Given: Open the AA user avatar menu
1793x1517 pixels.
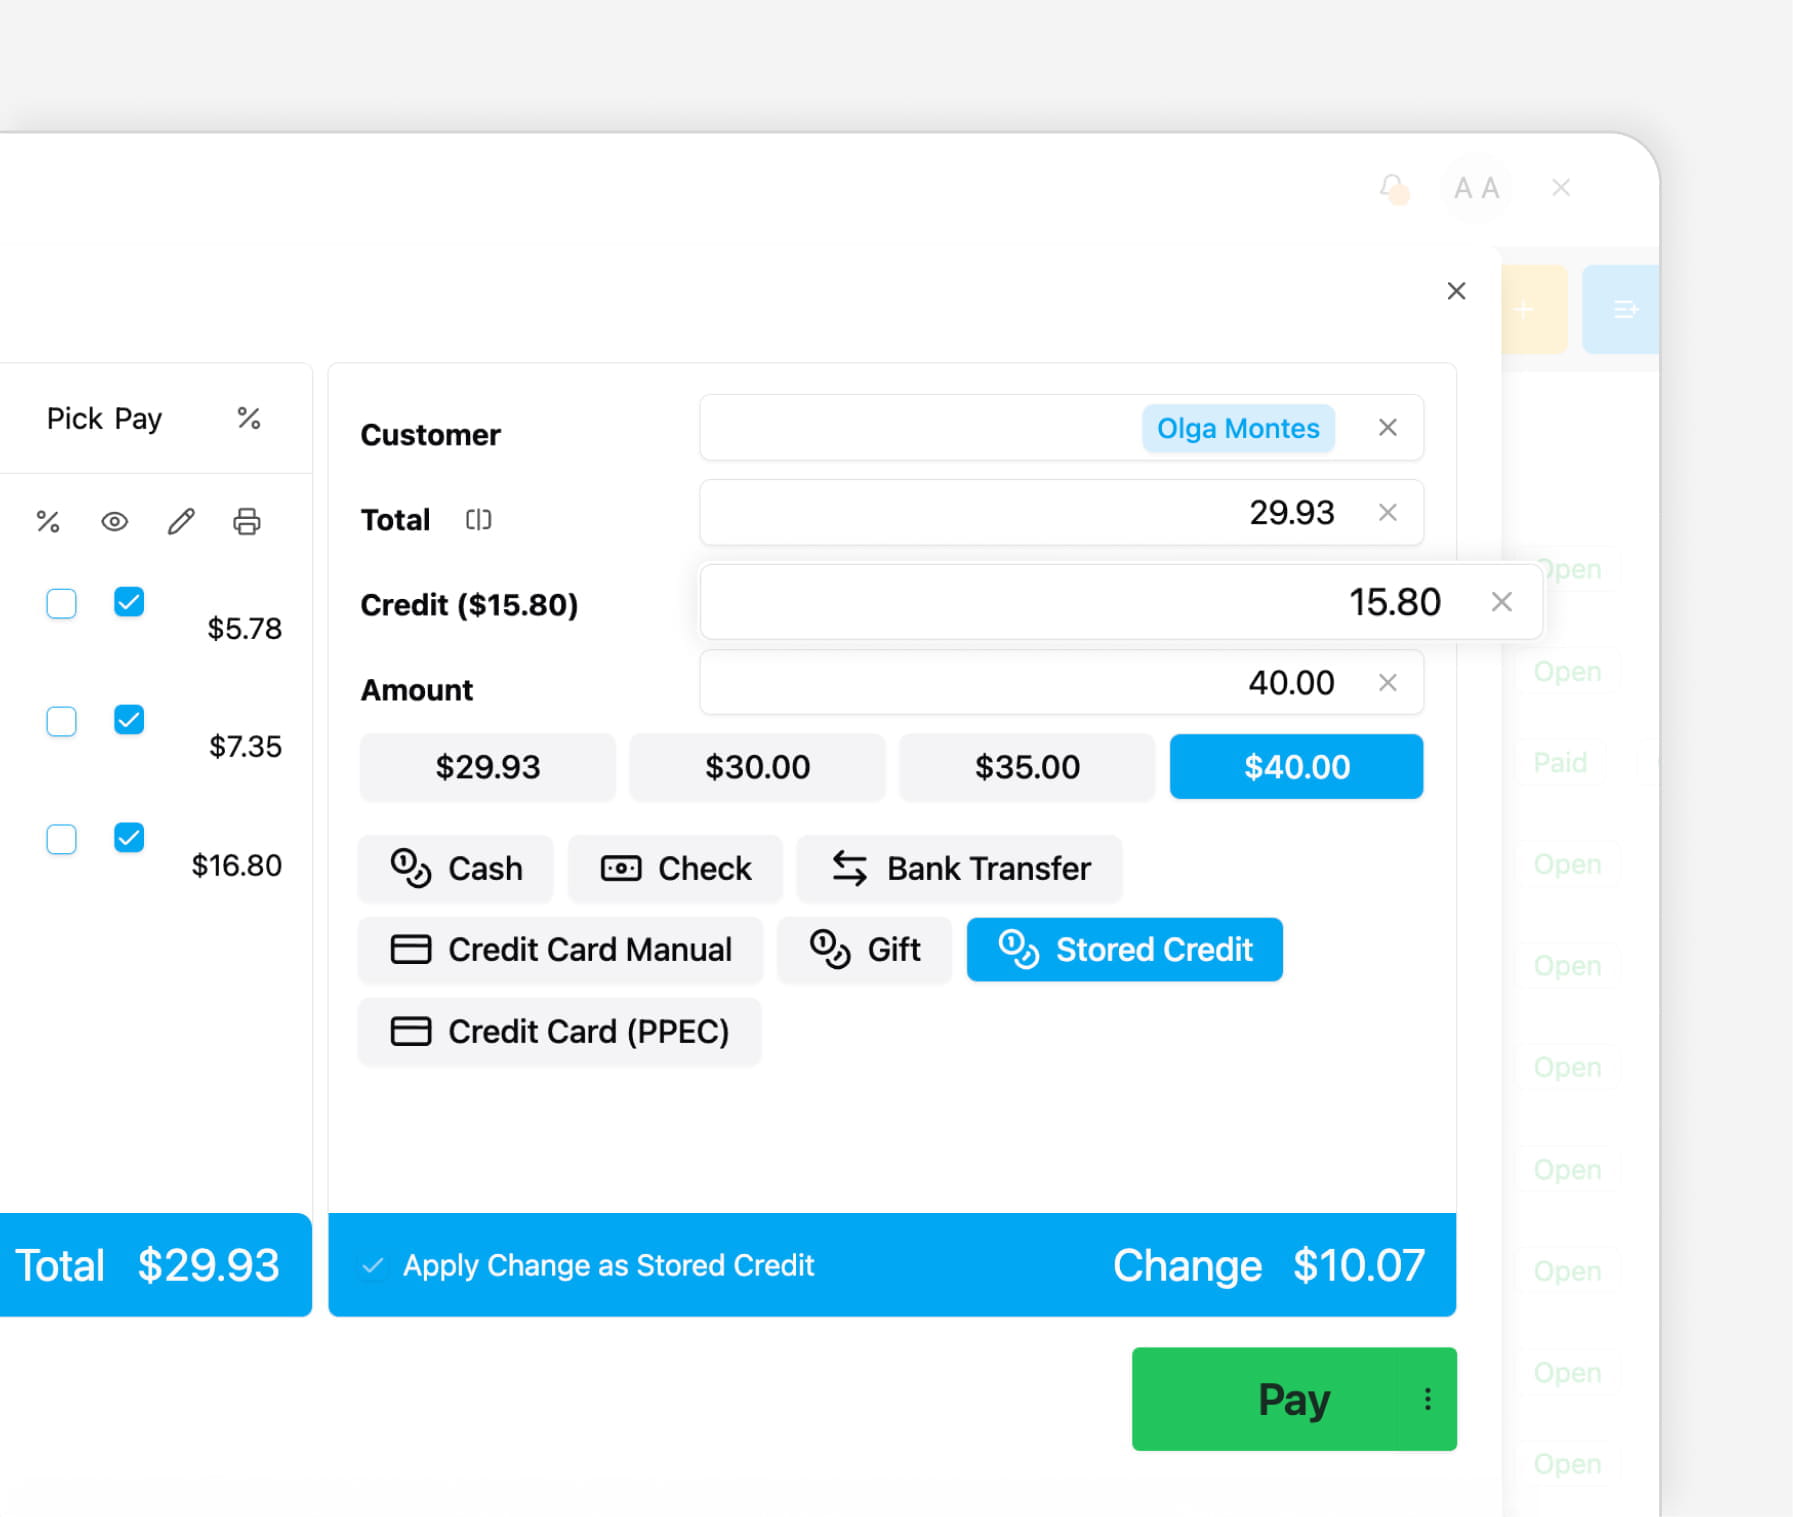Looking at the screenshot, I should pos(1476,188).
